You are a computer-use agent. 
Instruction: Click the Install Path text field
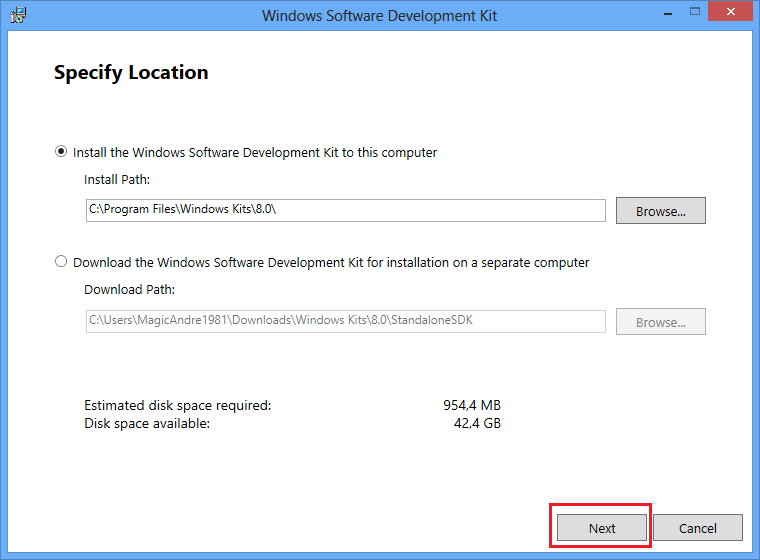coord(346,210)
